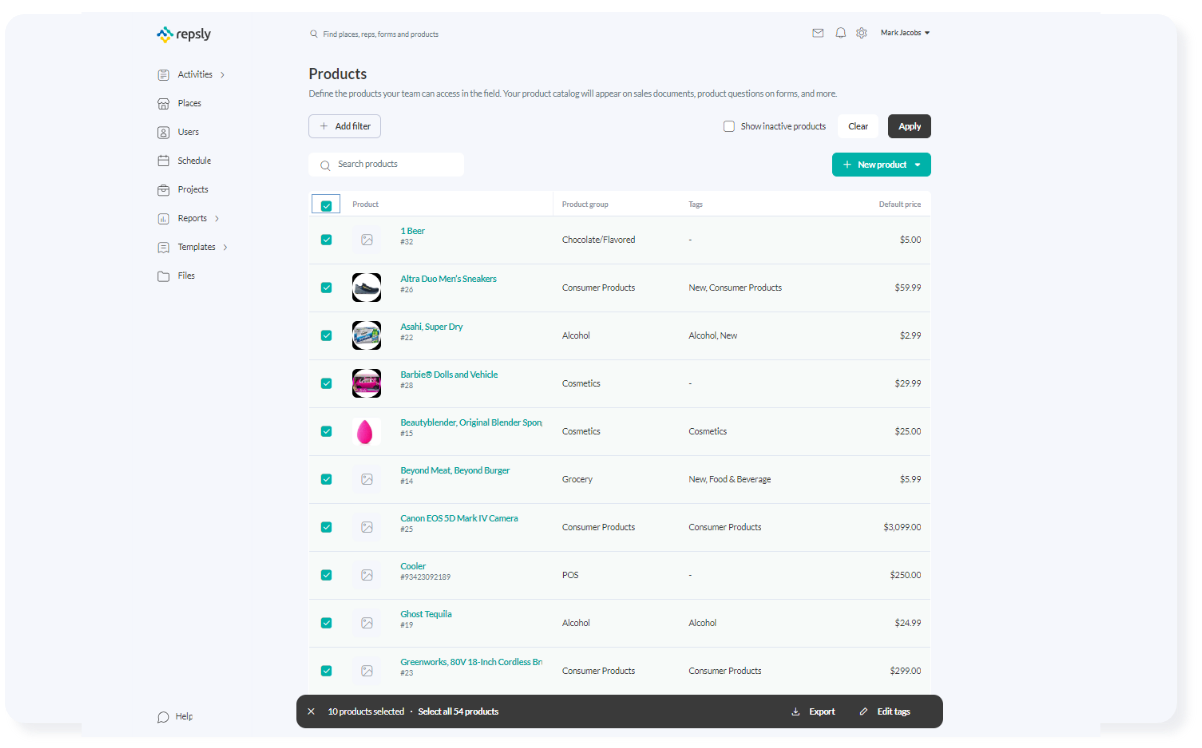Open Projects in the sidebar
Image resolution: width=1202 pixels, height=748 pixels.
[193, 190]
